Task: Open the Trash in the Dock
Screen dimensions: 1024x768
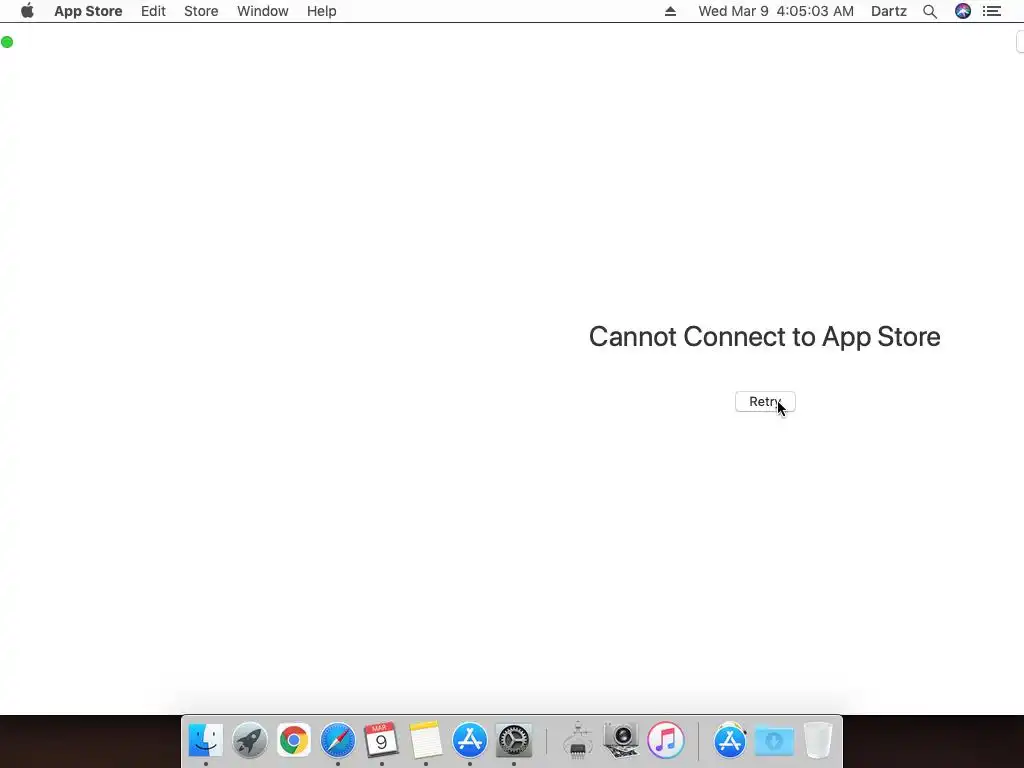Action: click(818, 741)
